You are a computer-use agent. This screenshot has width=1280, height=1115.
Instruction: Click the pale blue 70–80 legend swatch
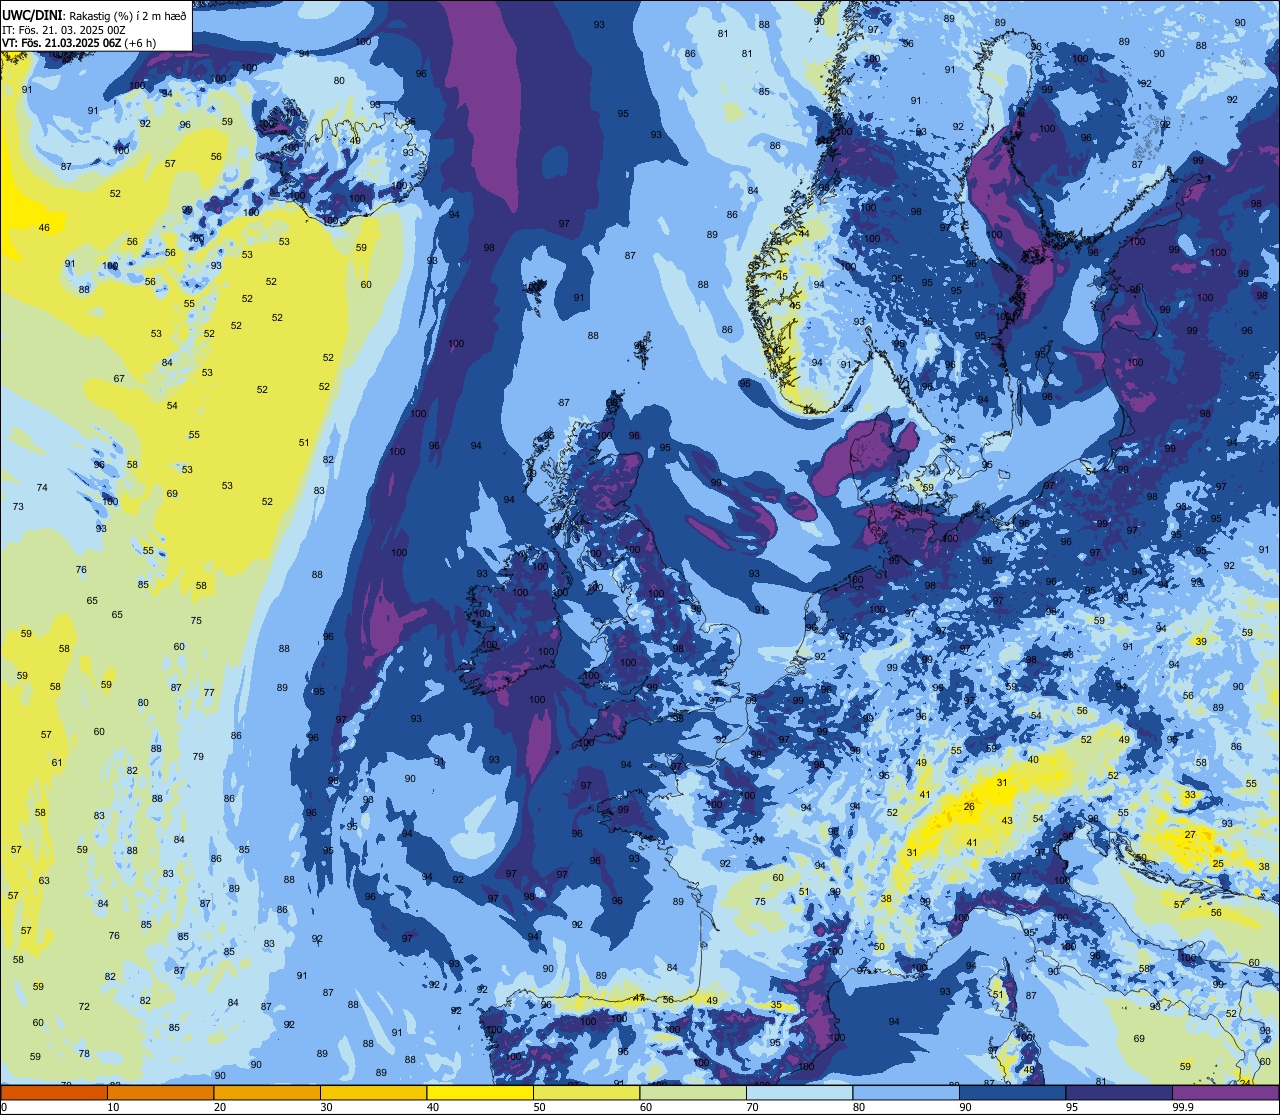coord(799,1092)
